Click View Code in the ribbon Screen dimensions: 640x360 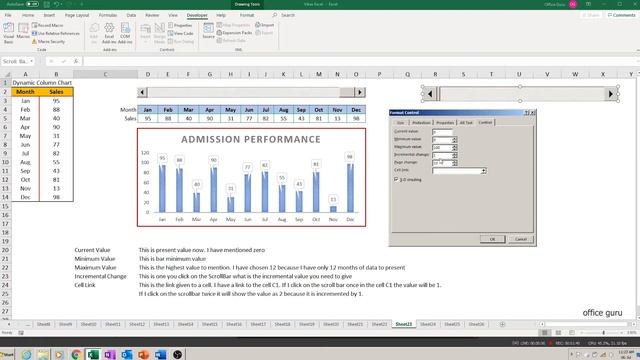coord(180,33)
